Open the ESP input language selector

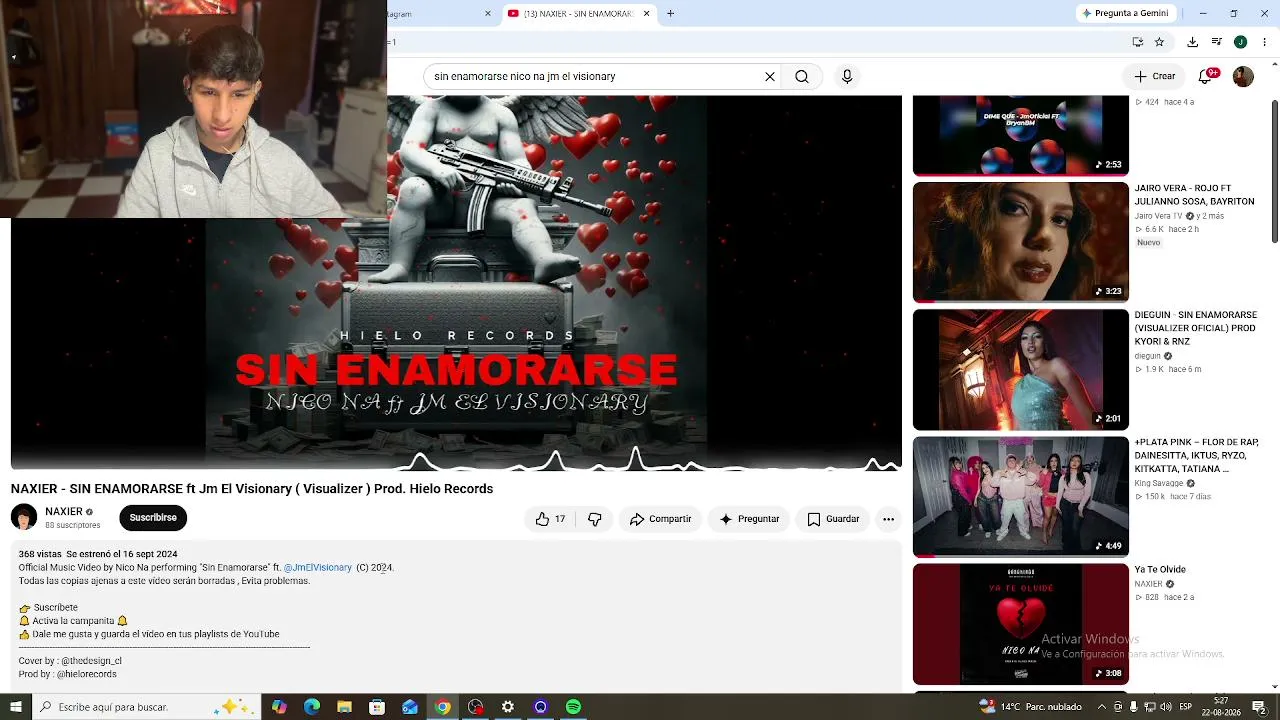[x=1186, y=707]
